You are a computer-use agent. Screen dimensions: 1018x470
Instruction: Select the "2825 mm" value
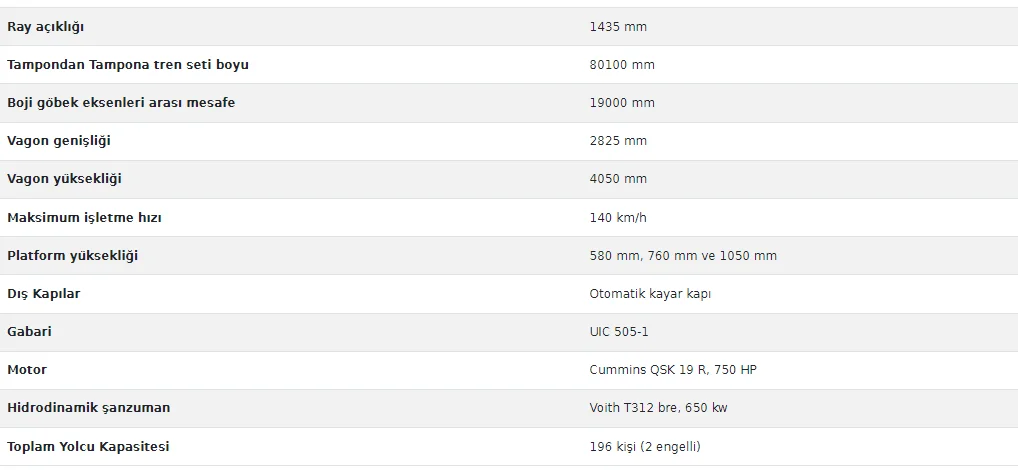(x=618, y=141)
